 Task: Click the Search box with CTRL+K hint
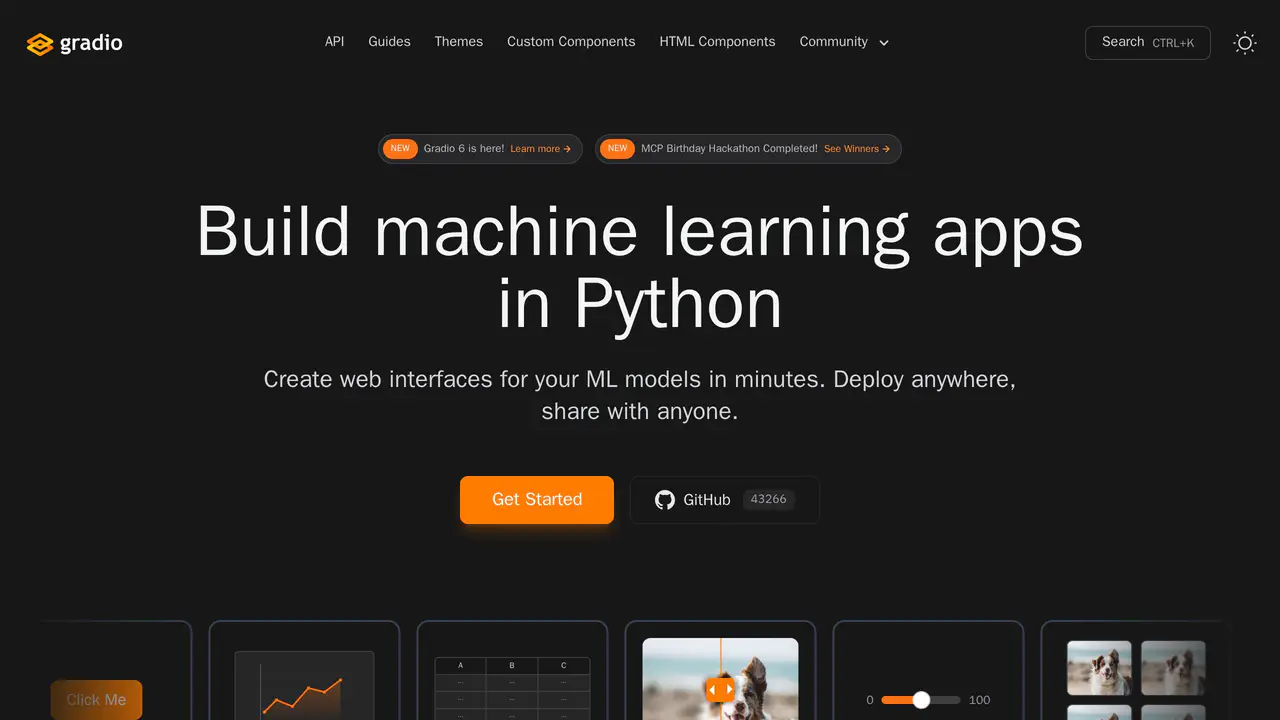point(1148,43)
